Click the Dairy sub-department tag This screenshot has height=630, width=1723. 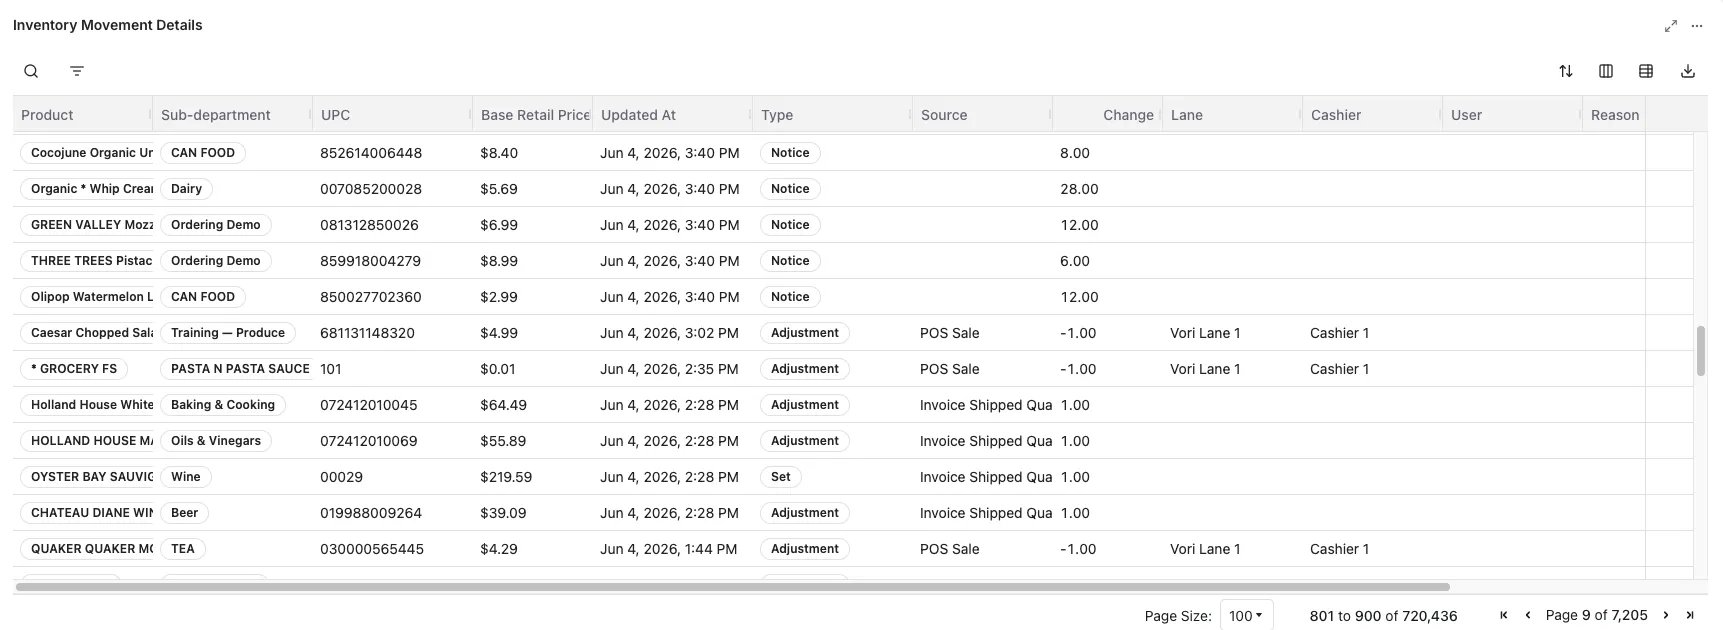[186, 189]
